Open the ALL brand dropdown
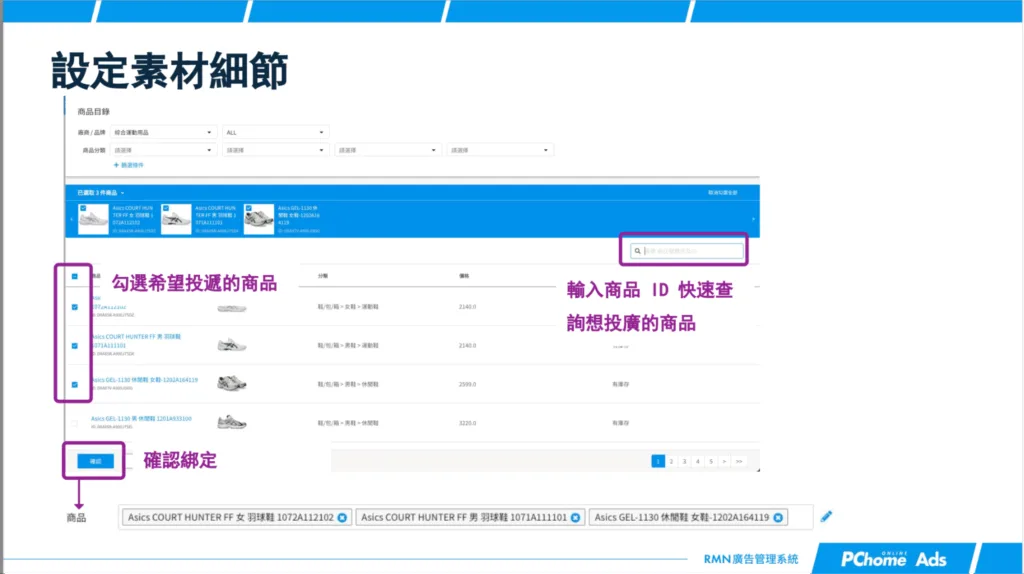The width and height of the screenshot is (1024, 574). (x=274, y=133)
